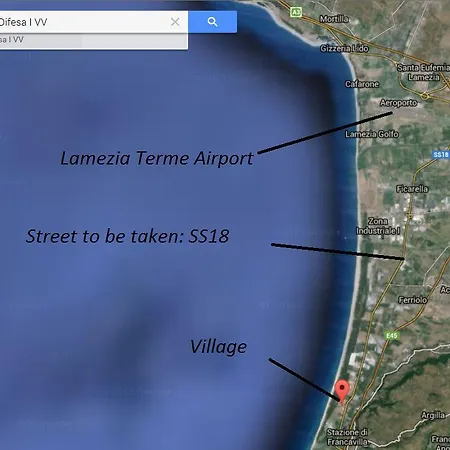This screenshot has height=450, width=450.
Task: Click the SS18 road shield
Action: pos(441,154)
